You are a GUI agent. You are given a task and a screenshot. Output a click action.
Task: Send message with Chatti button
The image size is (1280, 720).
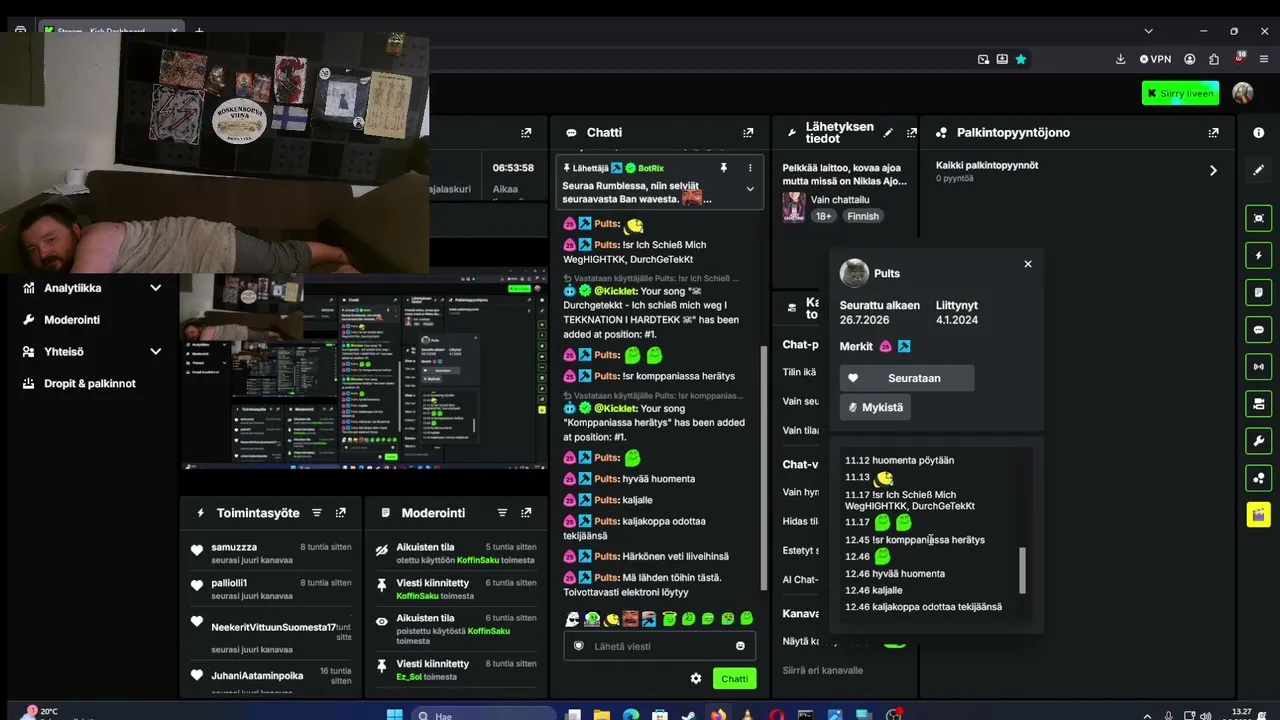pyautogui.click(x=734, y=679)
